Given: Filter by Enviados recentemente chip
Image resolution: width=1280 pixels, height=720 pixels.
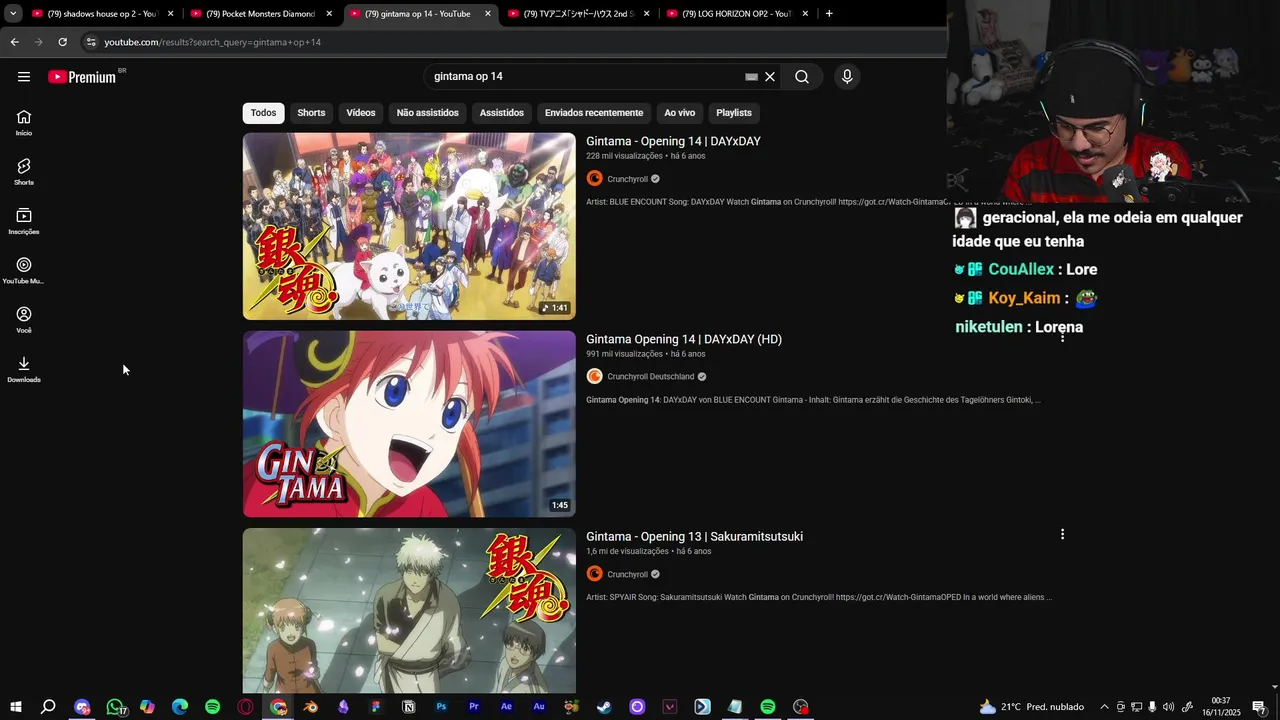Looking at the screenshot, I should (594, 113).
